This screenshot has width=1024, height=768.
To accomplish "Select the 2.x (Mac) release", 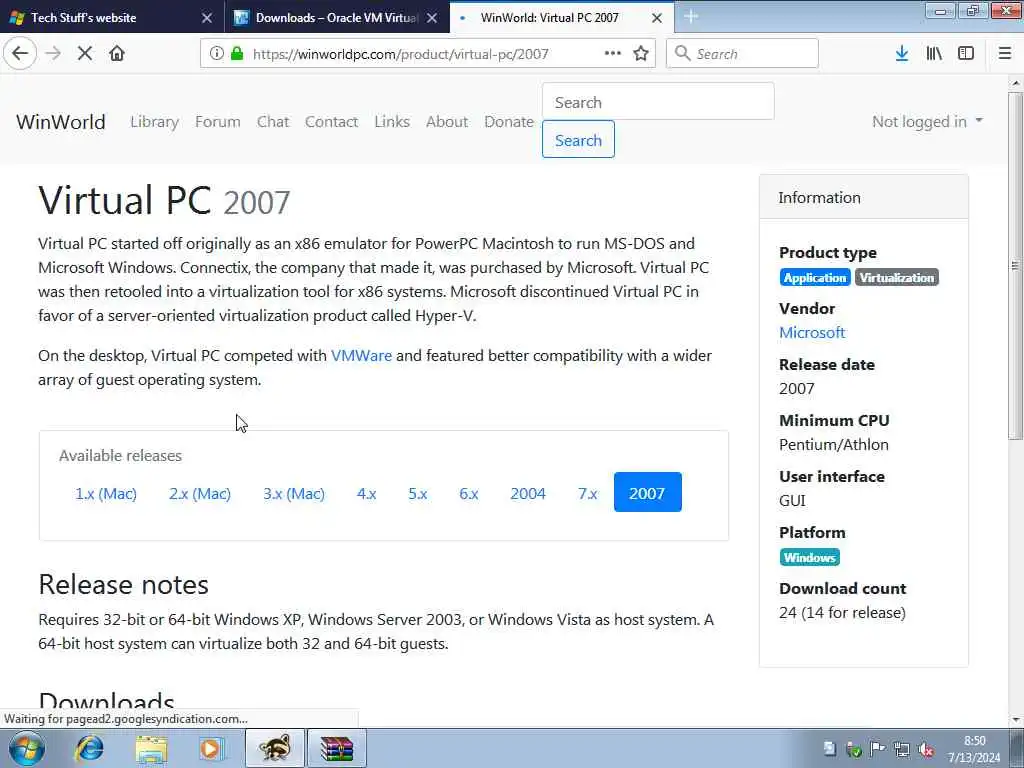I will click(200, 493).
